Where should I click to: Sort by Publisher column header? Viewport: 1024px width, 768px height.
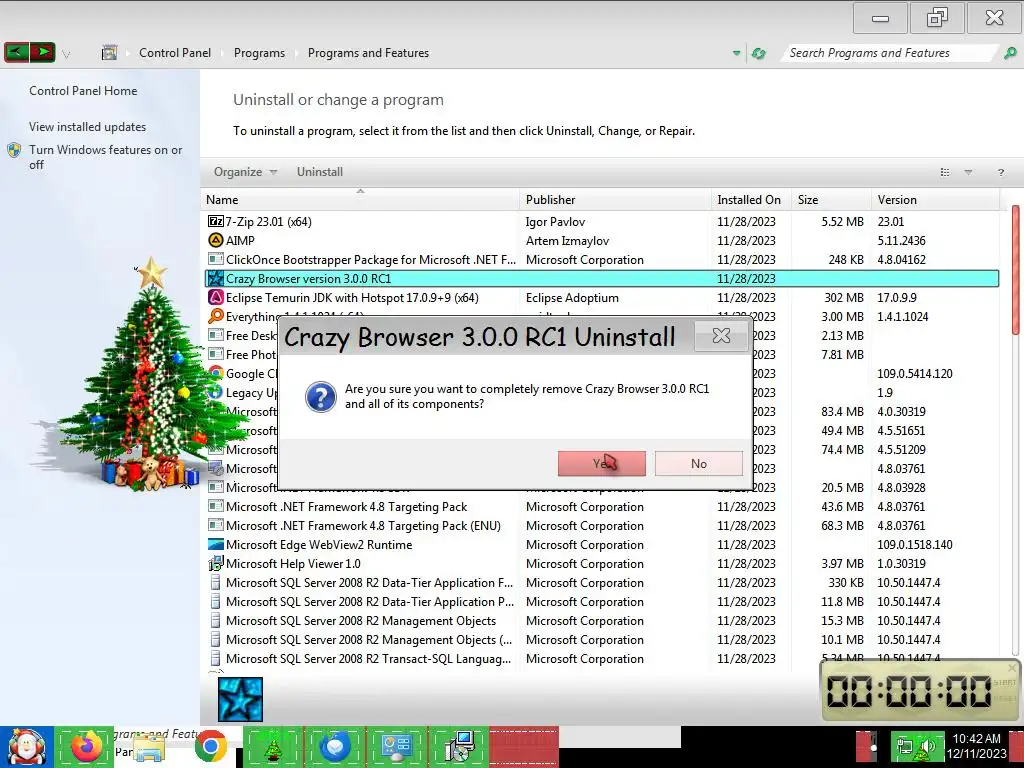click(615, 200)
